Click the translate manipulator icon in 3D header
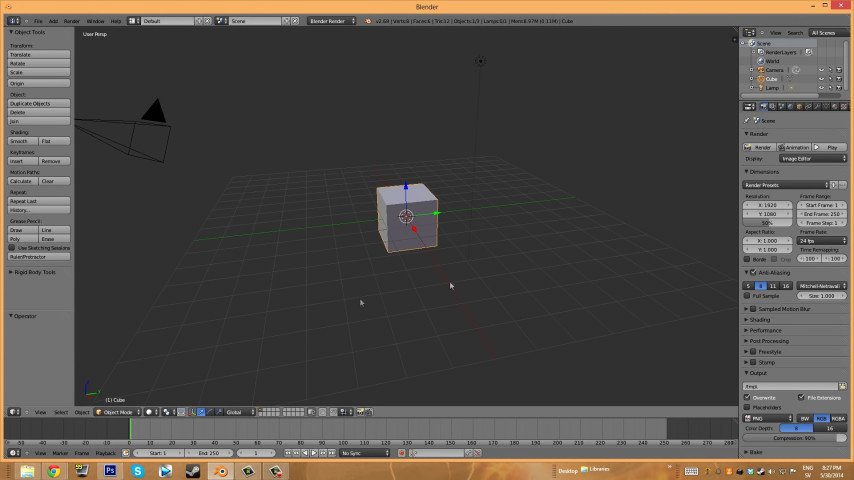Screen dimensions: 854x480 click(x=200, y=412)
